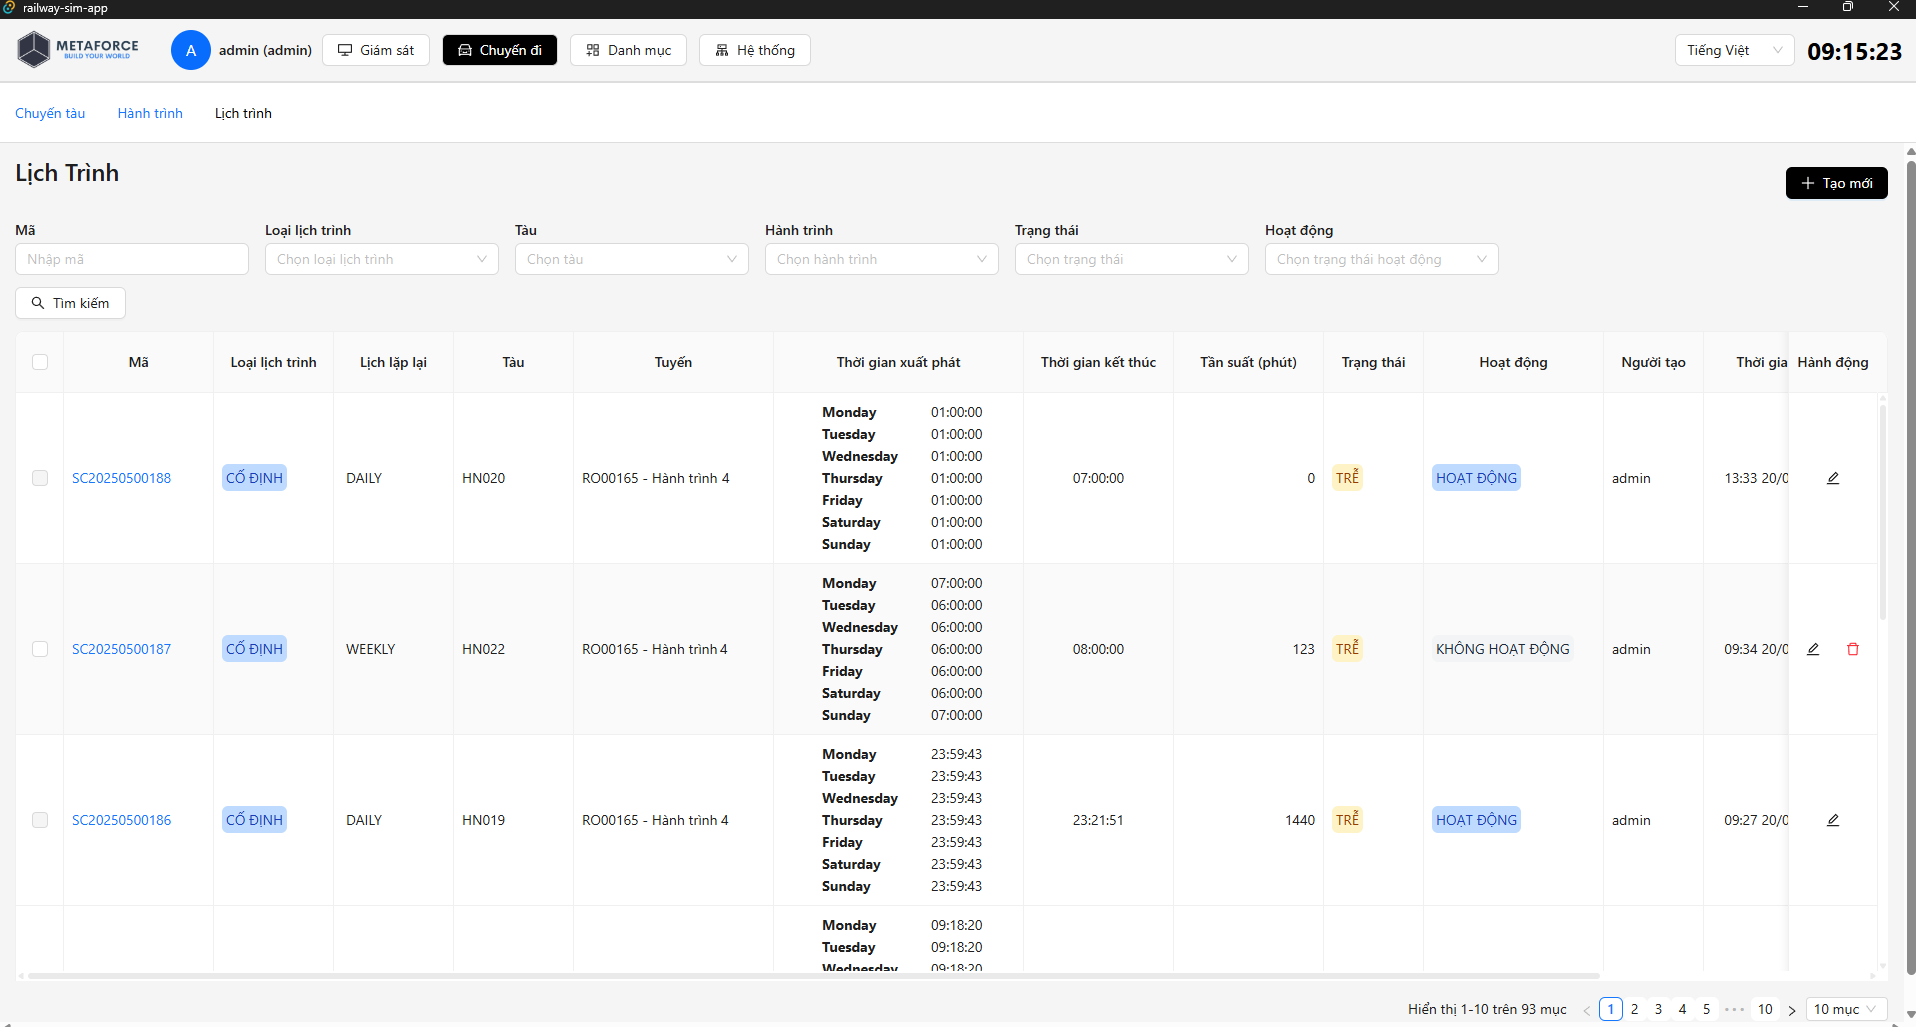Click the Metaforce logo
The height and width of the screenshot is (1027, 1916).
coord(78,49)
